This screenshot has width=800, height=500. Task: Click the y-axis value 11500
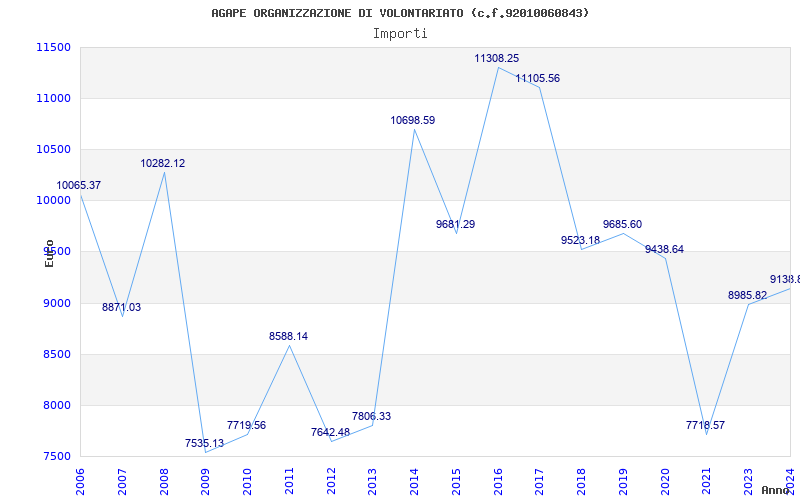(x=54, y=47)
